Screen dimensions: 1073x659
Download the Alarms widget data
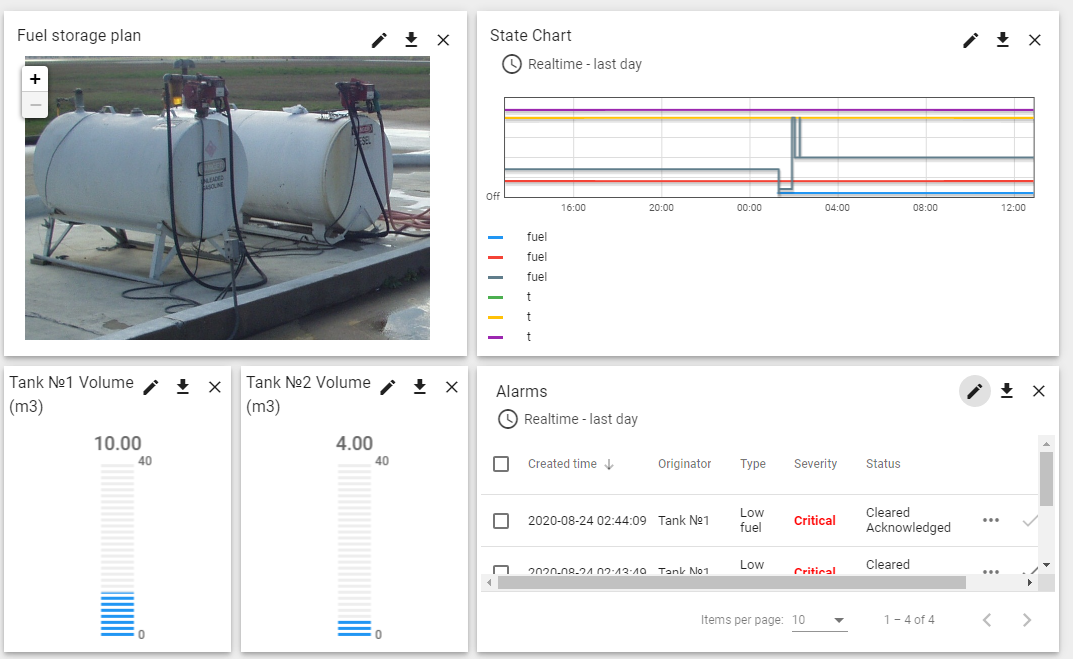[x=1007, y=391]
